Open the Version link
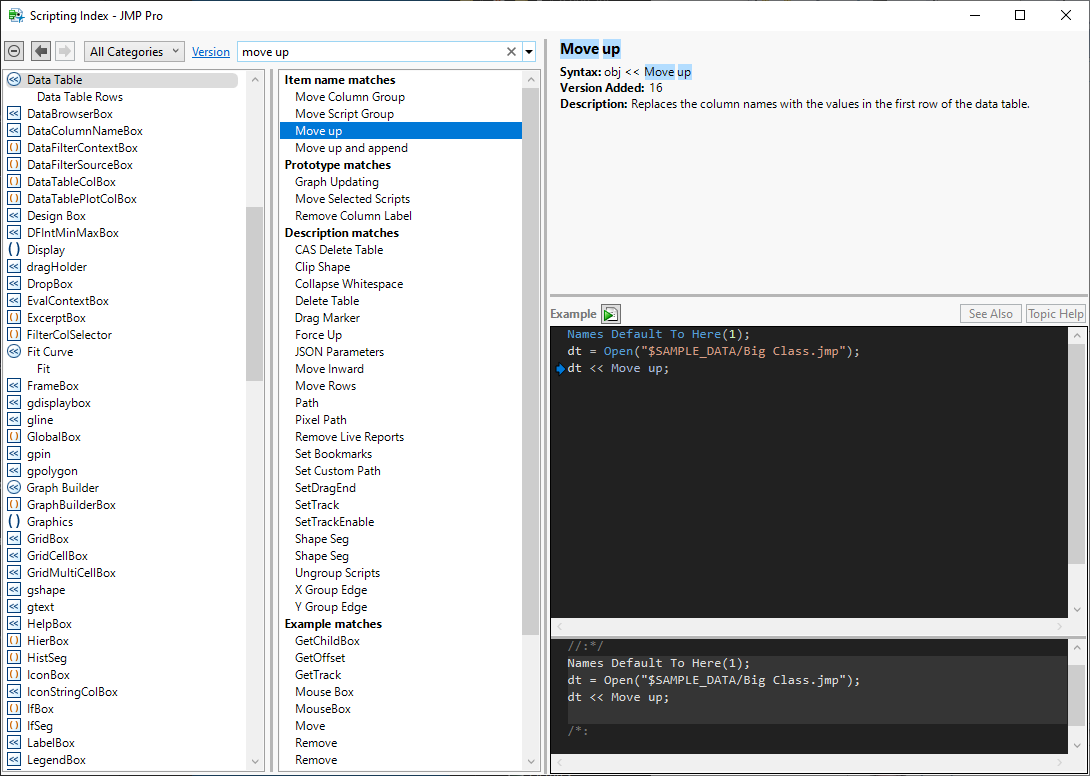This screenshot has height=776, width=1090. point(210,52)
